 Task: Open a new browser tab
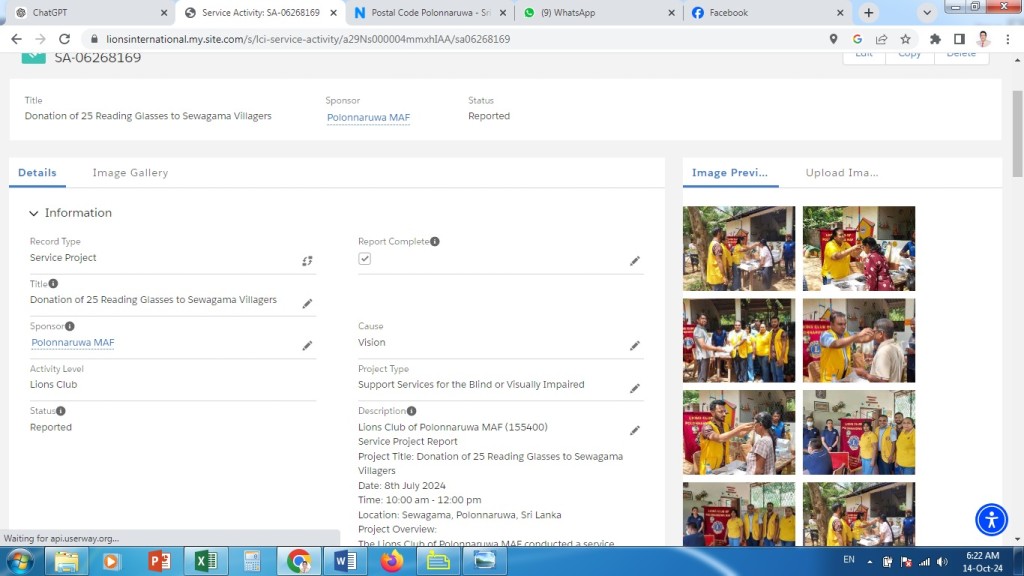869,12
